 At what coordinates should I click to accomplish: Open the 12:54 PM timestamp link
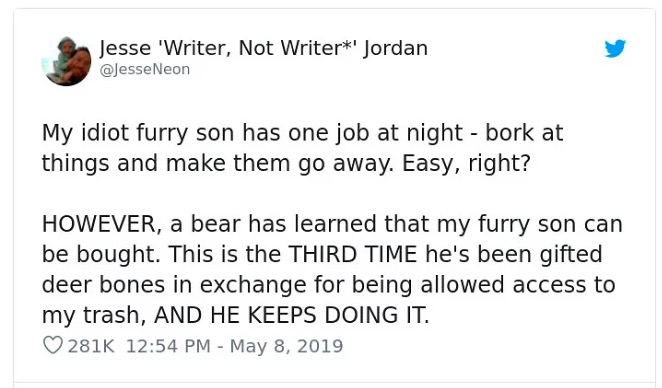point(168,346)
